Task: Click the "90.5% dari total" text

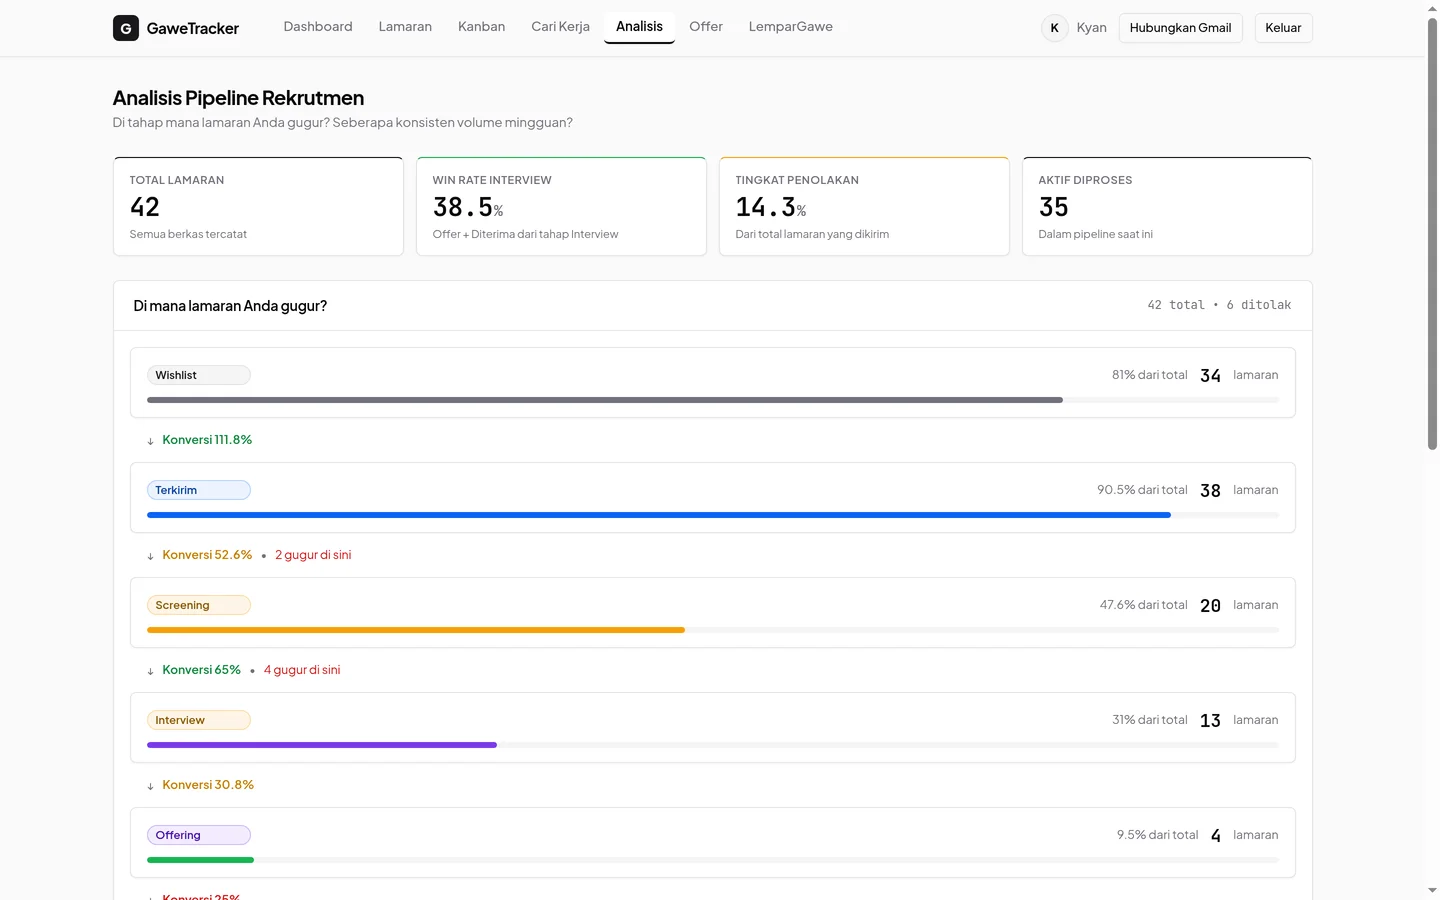Action: click(1142, 490)
